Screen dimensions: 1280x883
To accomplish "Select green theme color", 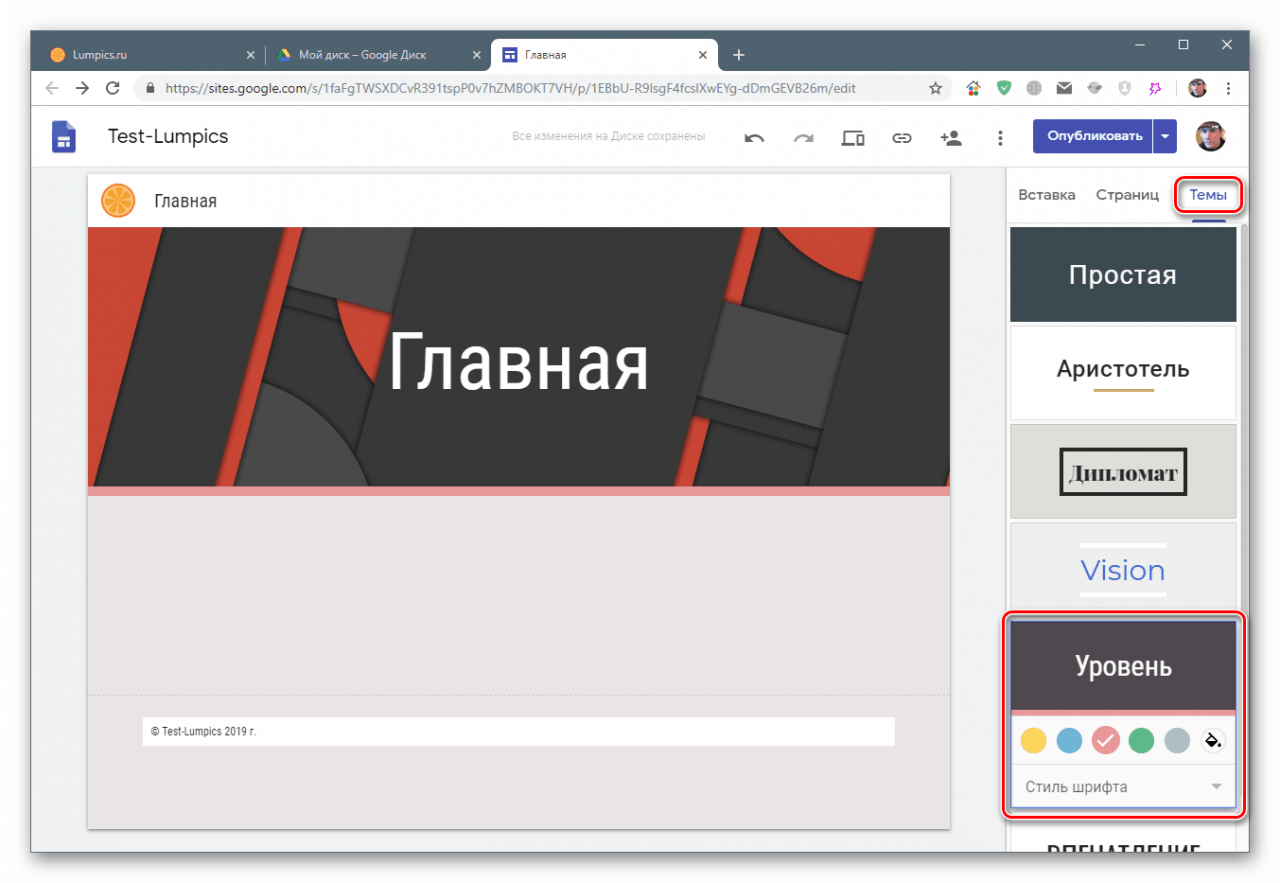I will [x=1141, y=741].
